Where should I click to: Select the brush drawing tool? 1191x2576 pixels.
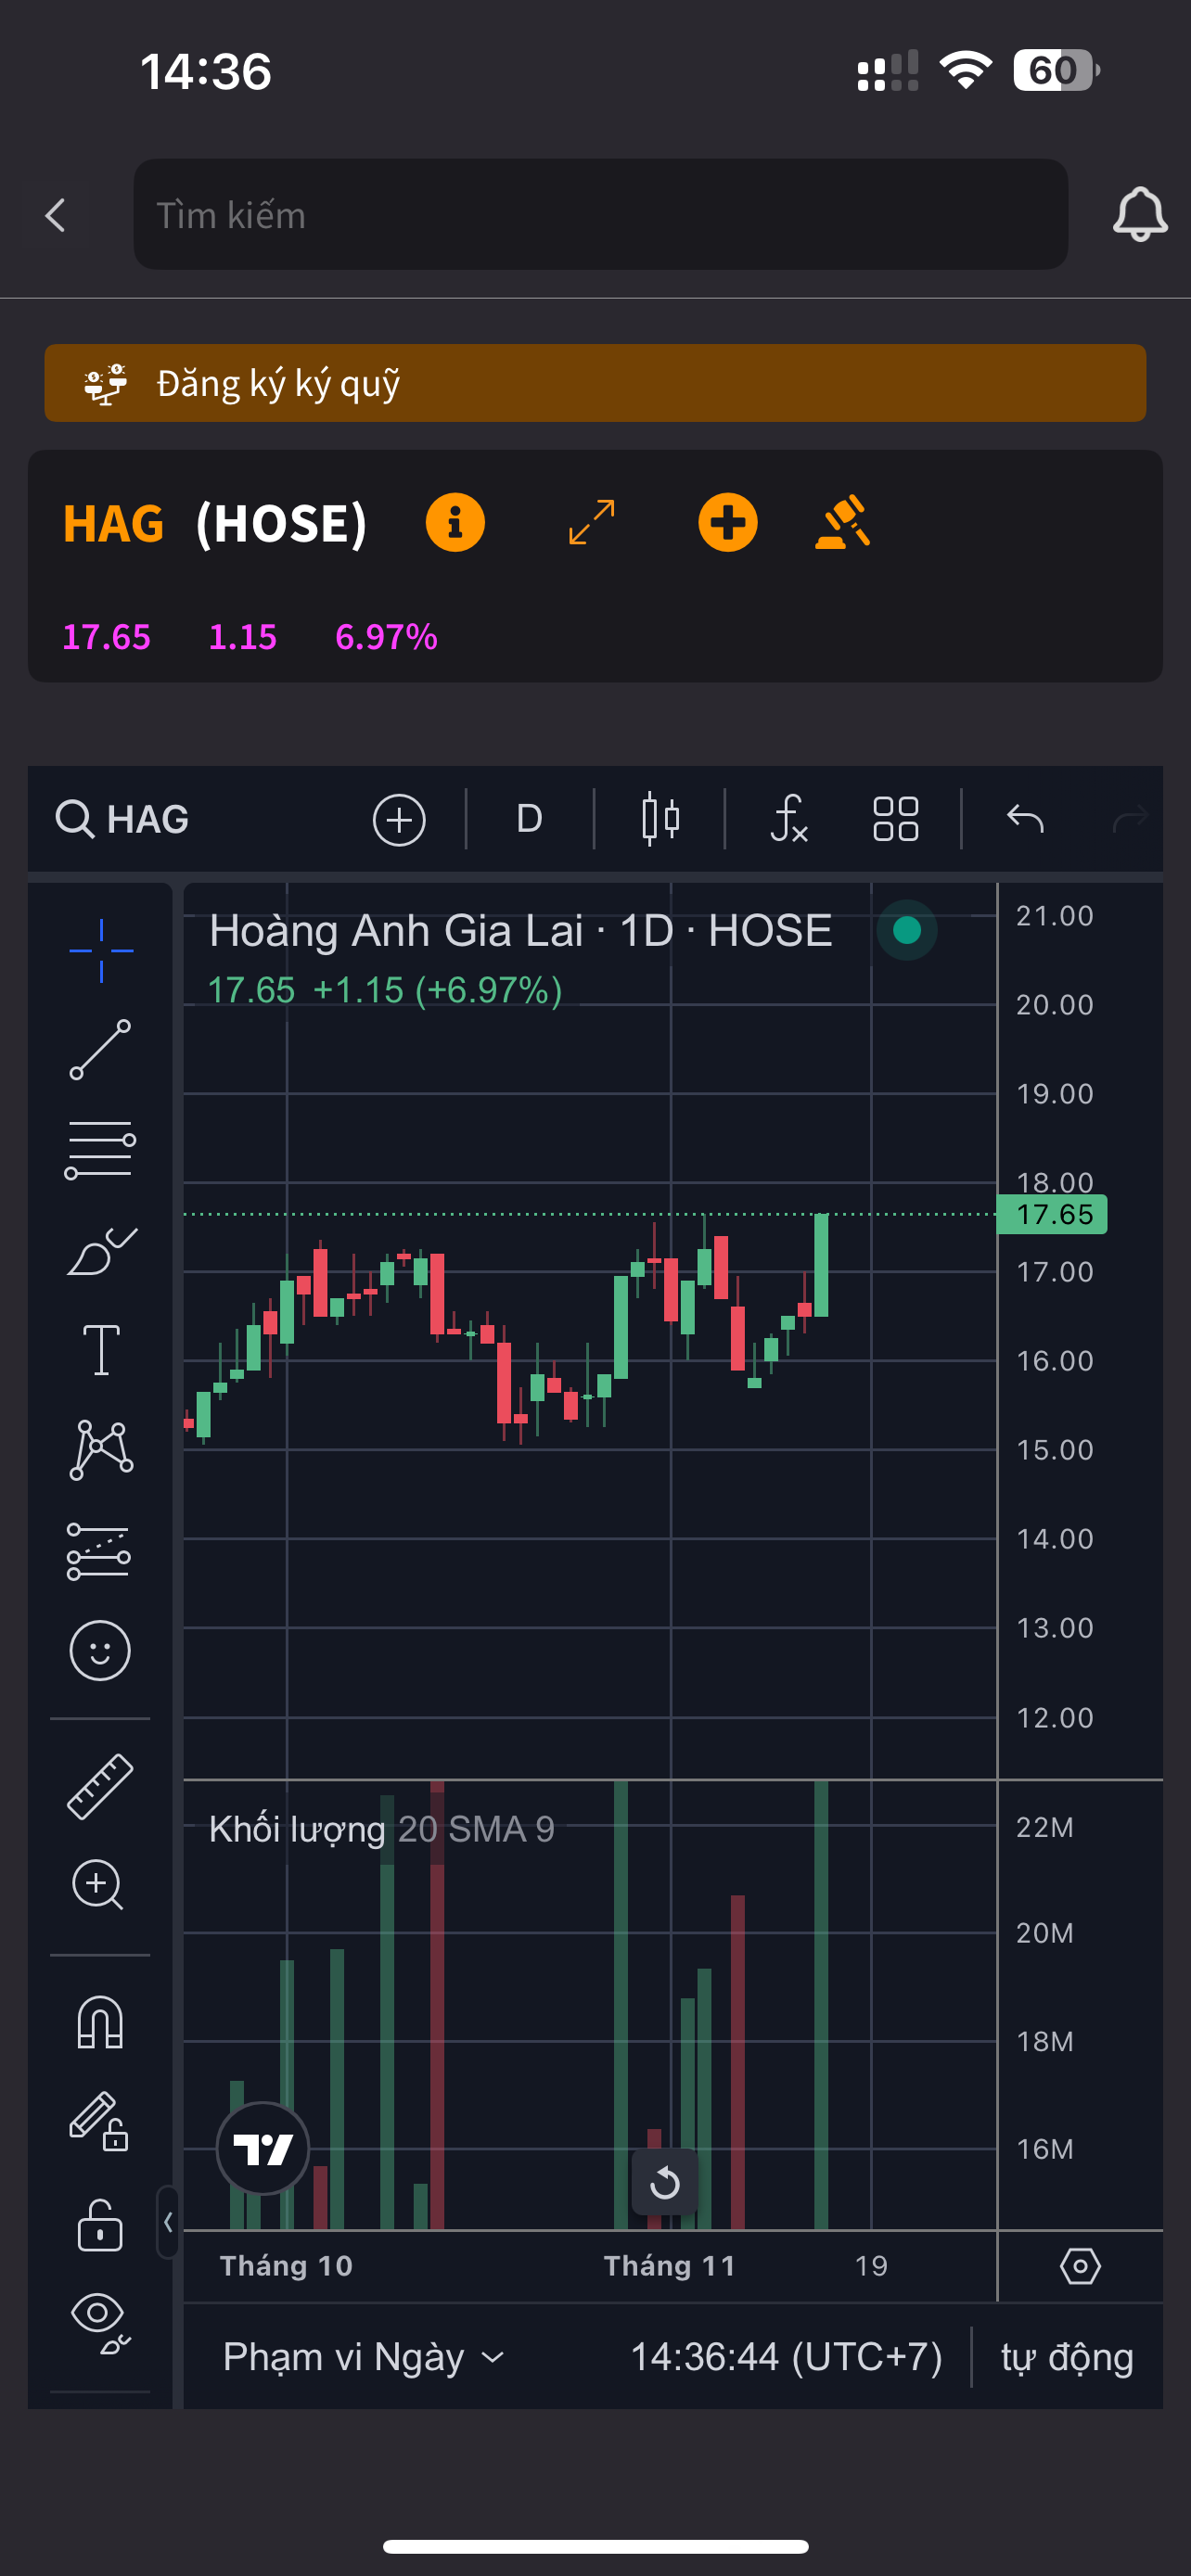click(100, 1250)
